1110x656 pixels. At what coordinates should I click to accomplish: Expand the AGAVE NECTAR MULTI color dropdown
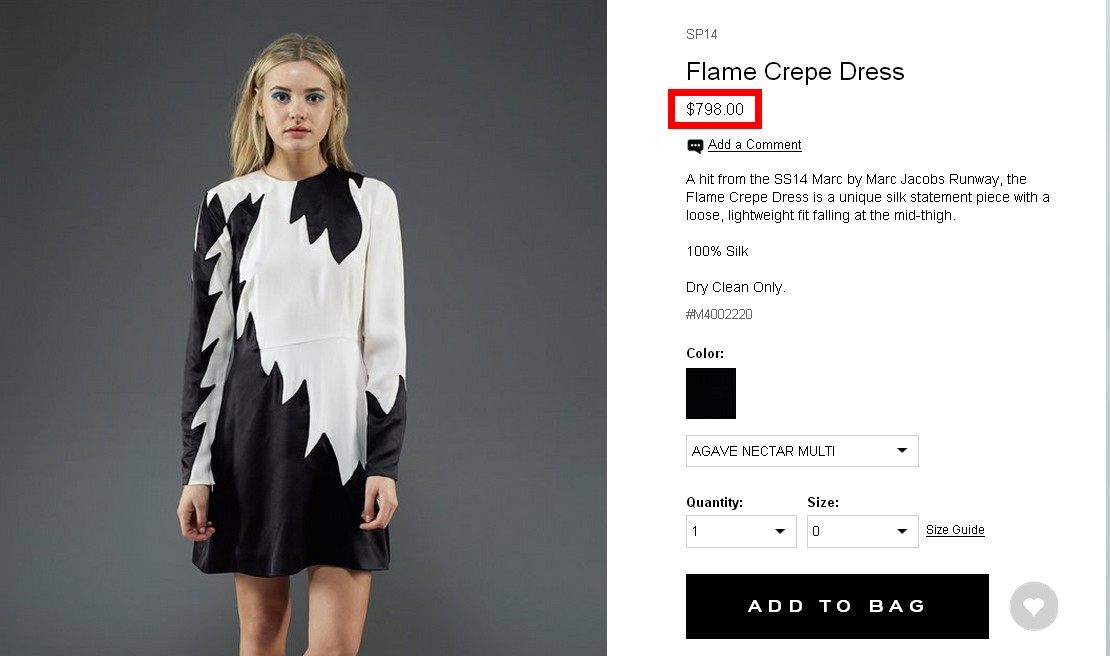(x=802, y=451)
